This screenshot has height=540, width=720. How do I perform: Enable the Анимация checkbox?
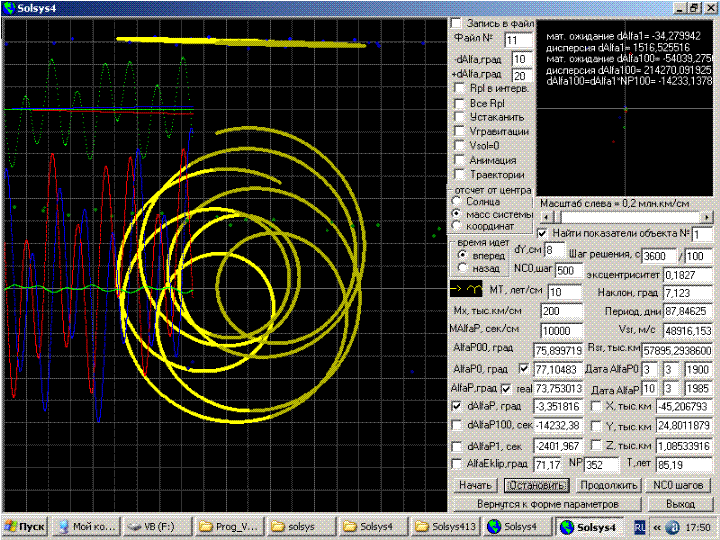tap(459, 160)
